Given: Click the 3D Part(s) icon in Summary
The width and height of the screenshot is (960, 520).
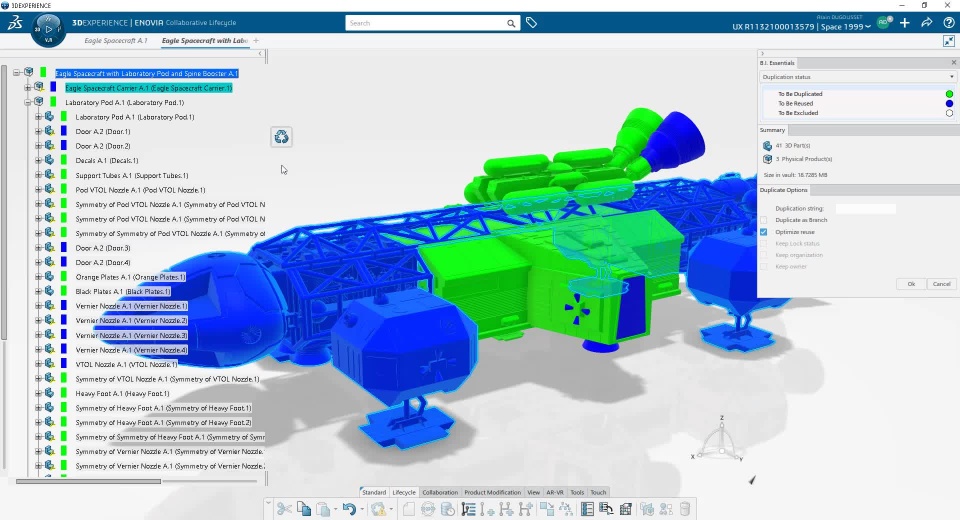Looking at the screenshot, I should pos(767,146).
